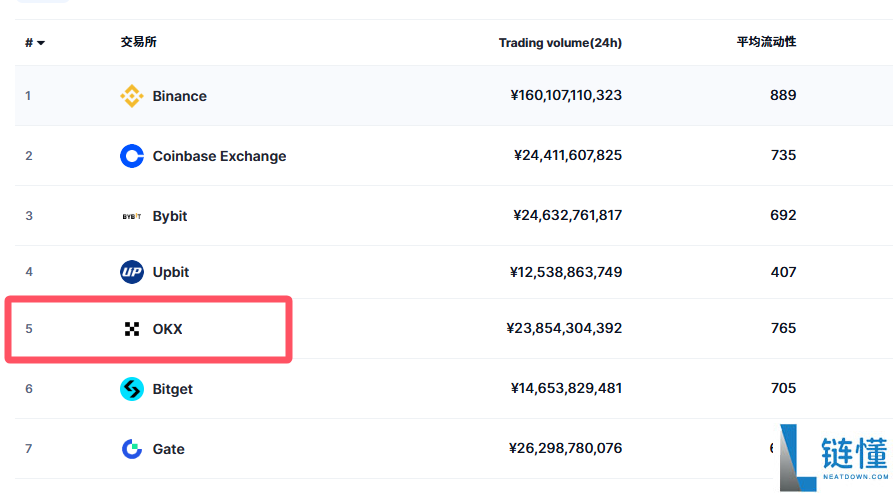Click the Bitget logo icon

click(132, 389)
